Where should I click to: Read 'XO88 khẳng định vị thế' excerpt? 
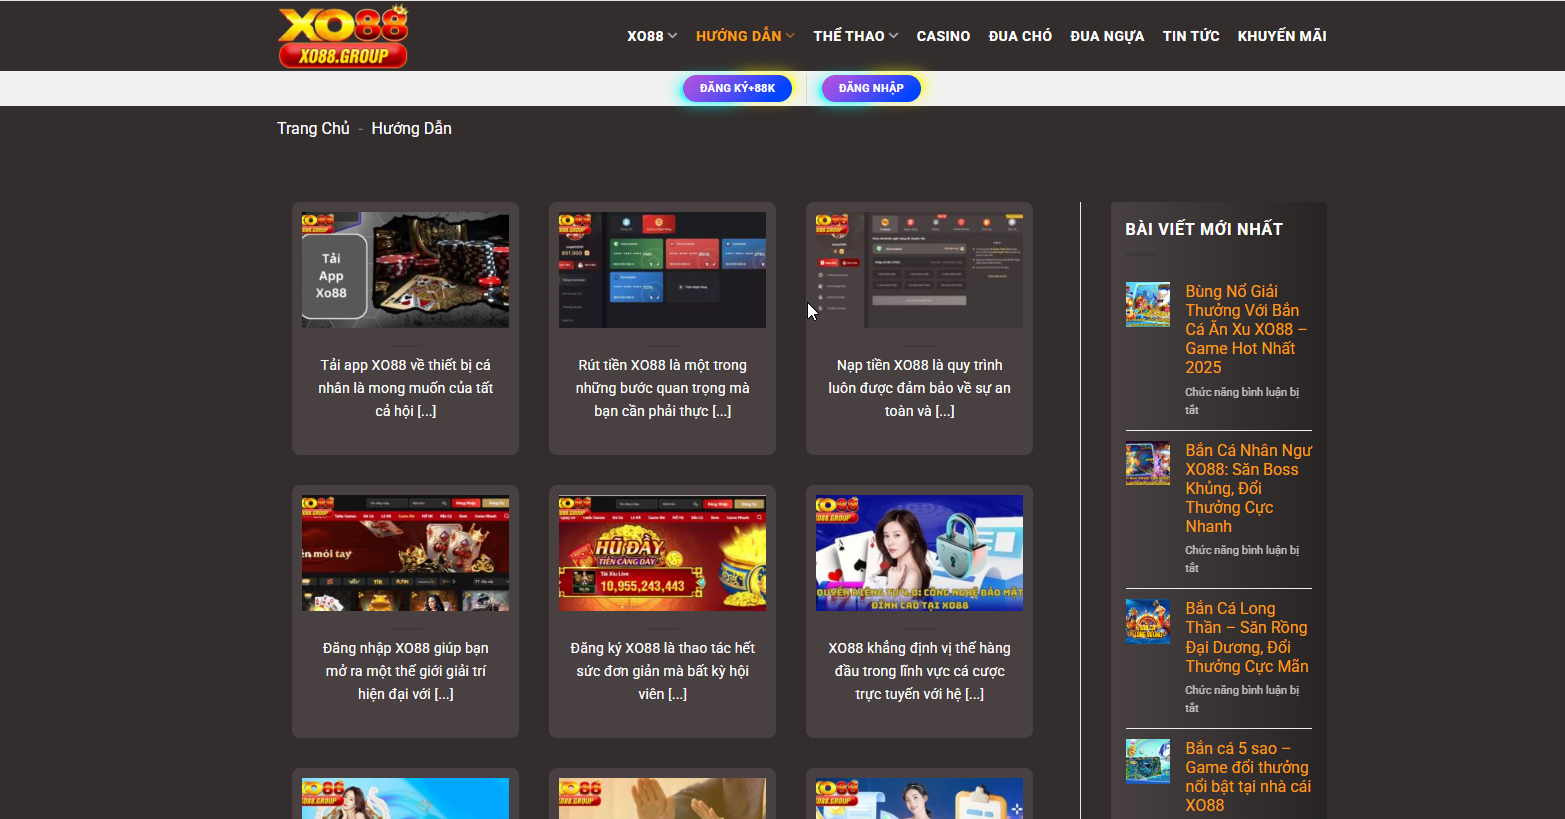coord(919,671)
